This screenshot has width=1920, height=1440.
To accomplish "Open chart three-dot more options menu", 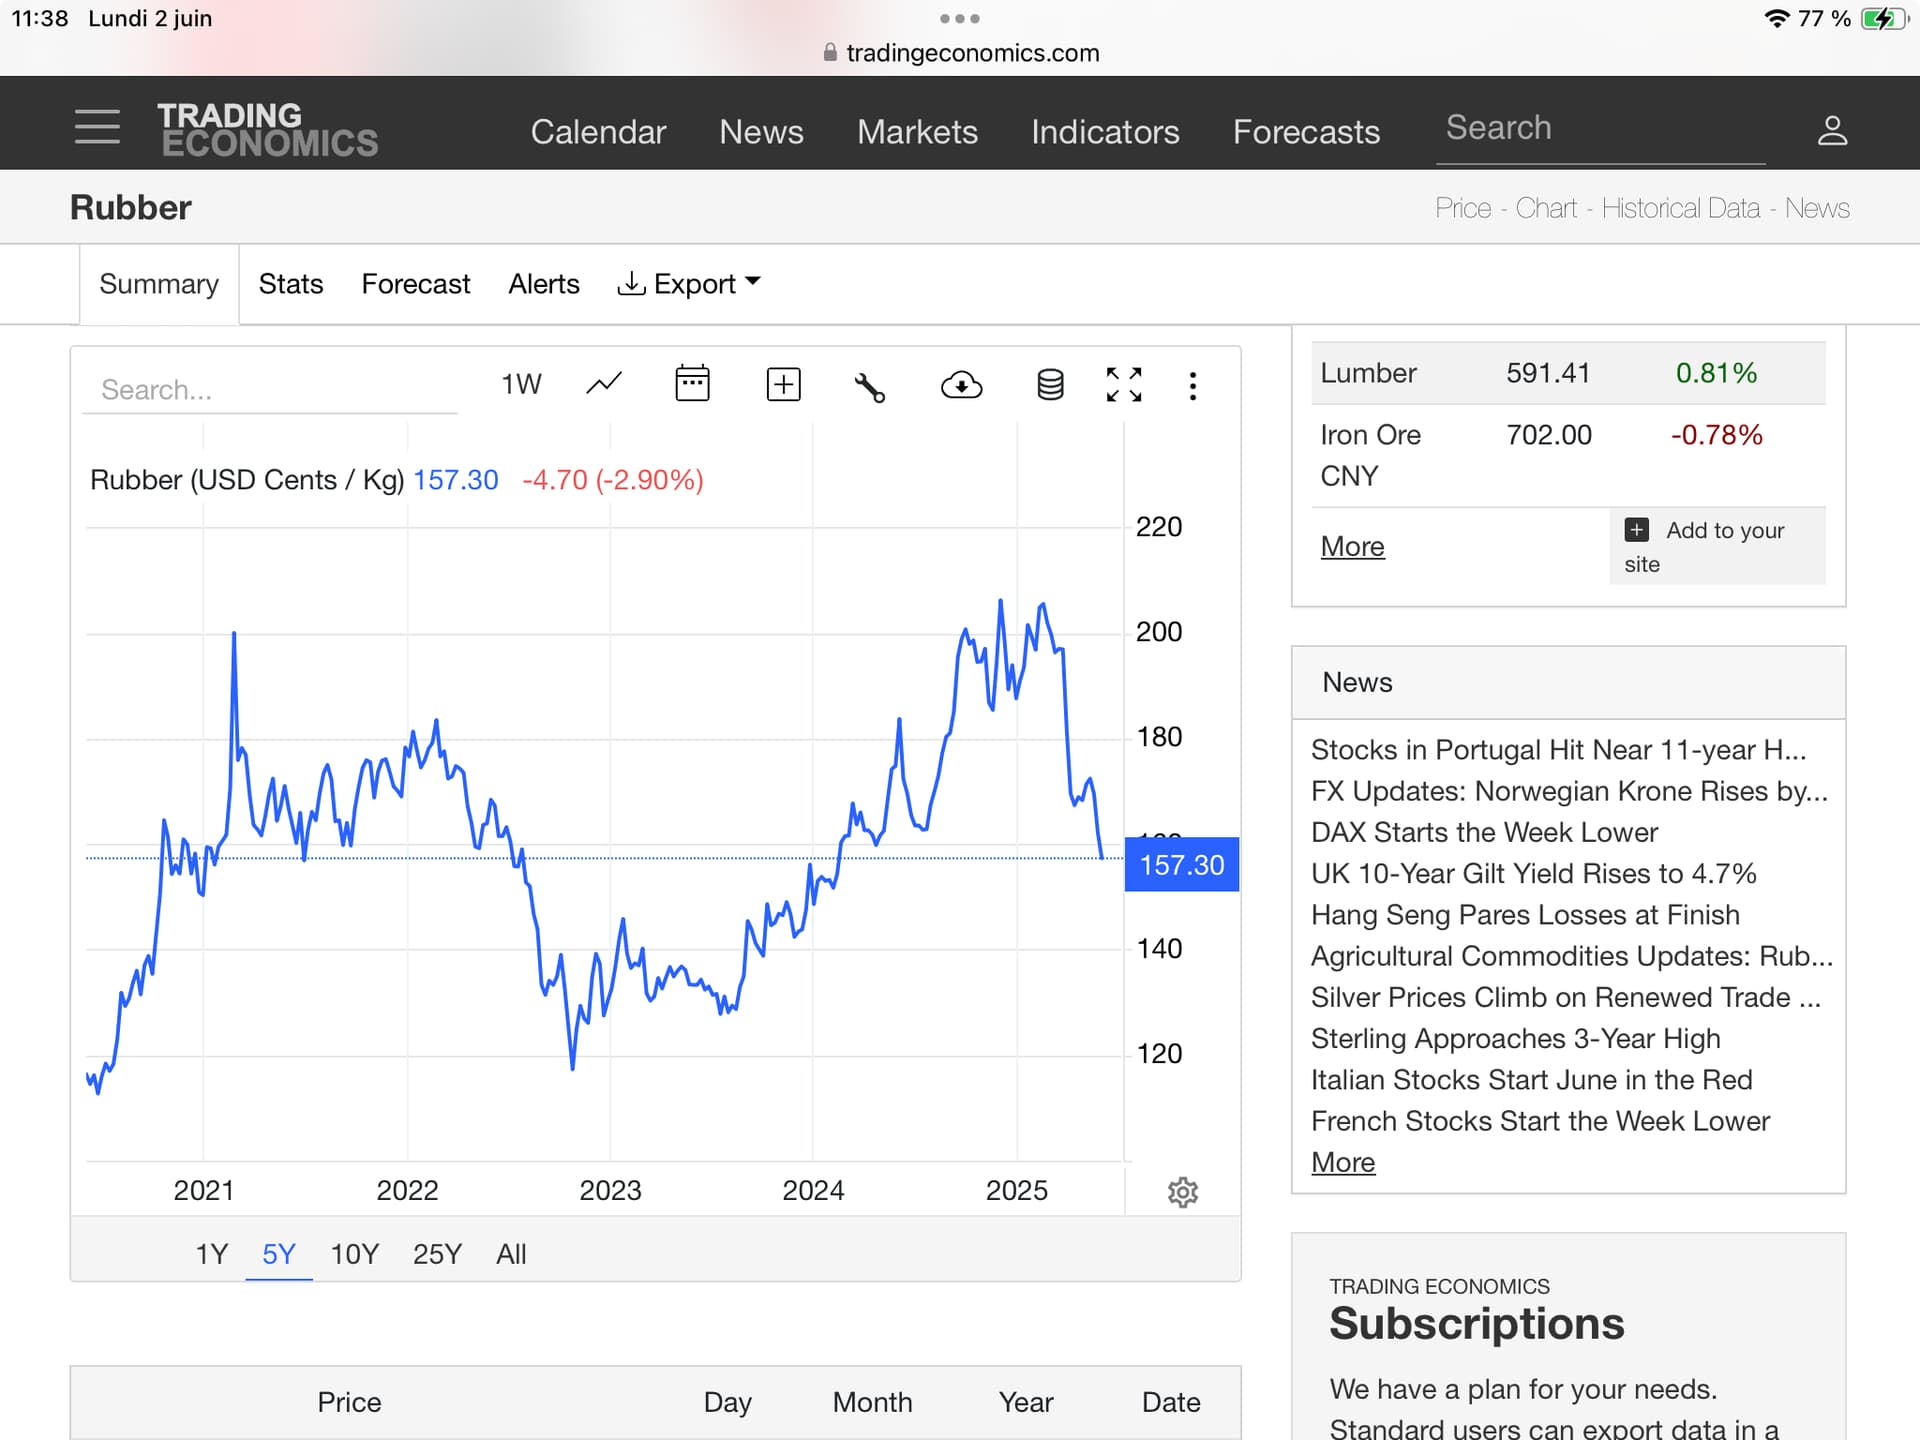I will tap(1192, 386).
